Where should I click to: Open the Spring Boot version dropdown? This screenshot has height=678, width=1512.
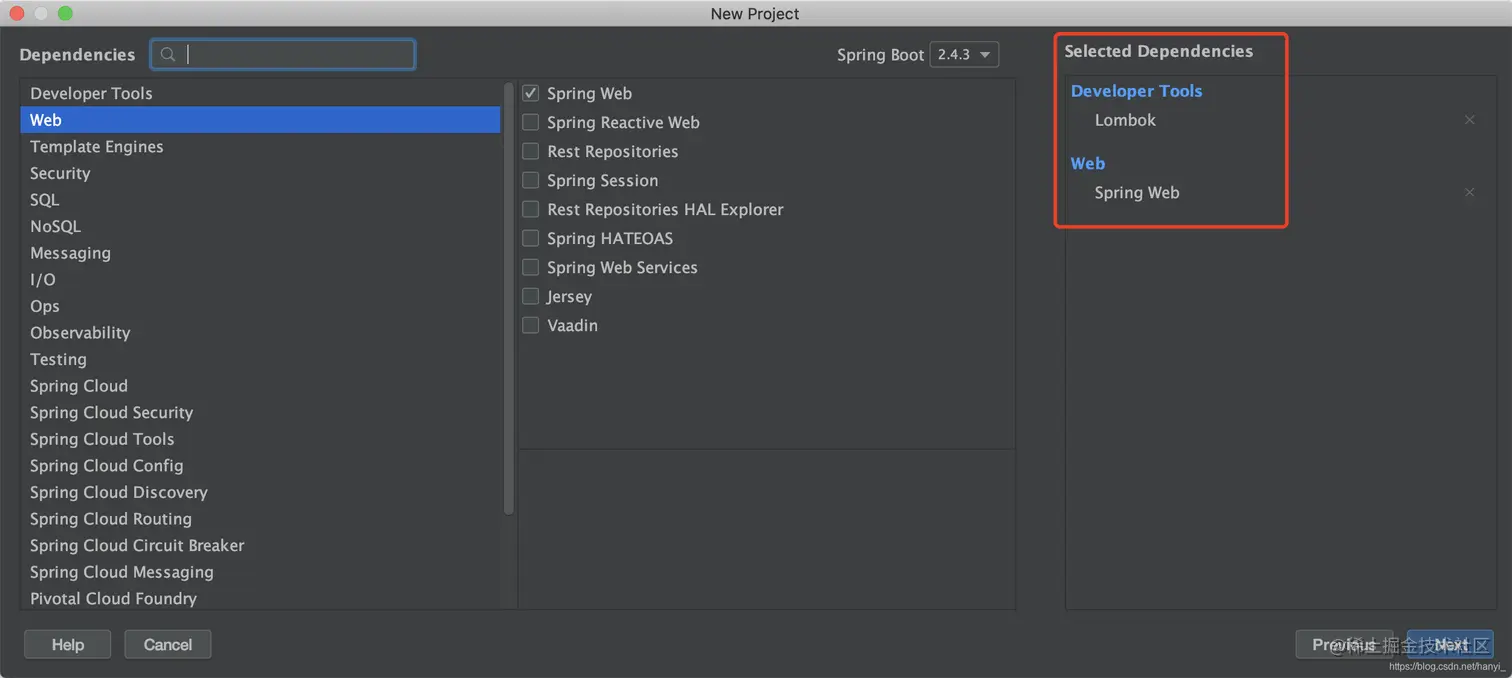[964, 55]
